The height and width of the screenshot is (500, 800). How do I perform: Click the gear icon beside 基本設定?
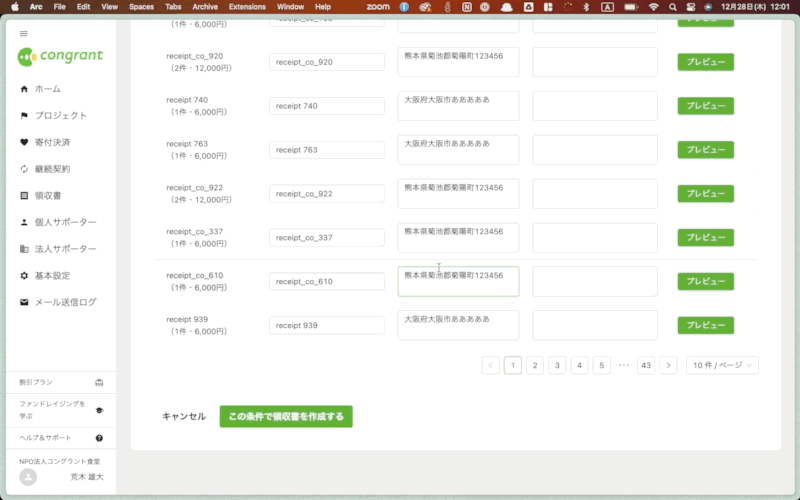(x=24, y=276)
